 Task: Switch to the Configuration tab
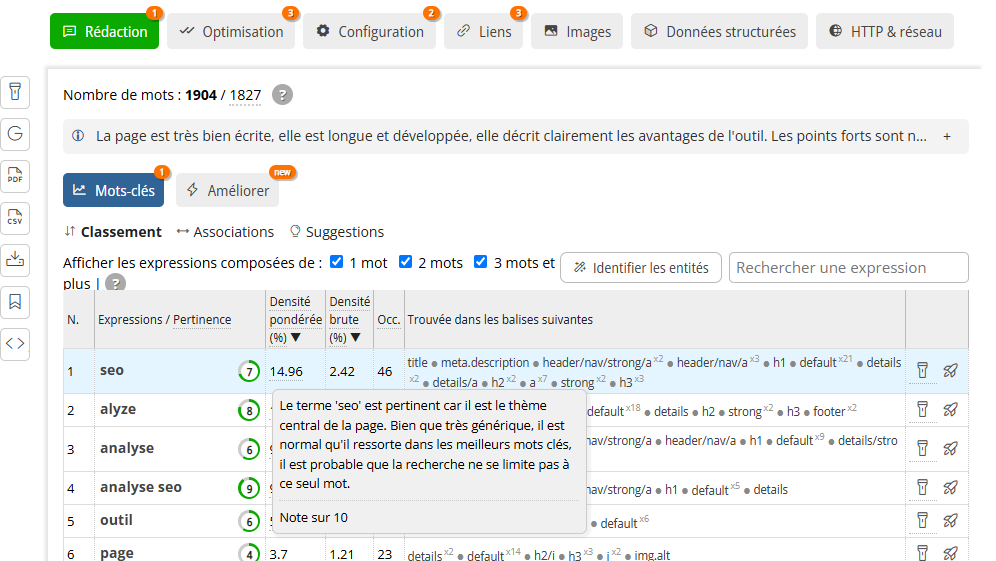(x=370, y=31)
